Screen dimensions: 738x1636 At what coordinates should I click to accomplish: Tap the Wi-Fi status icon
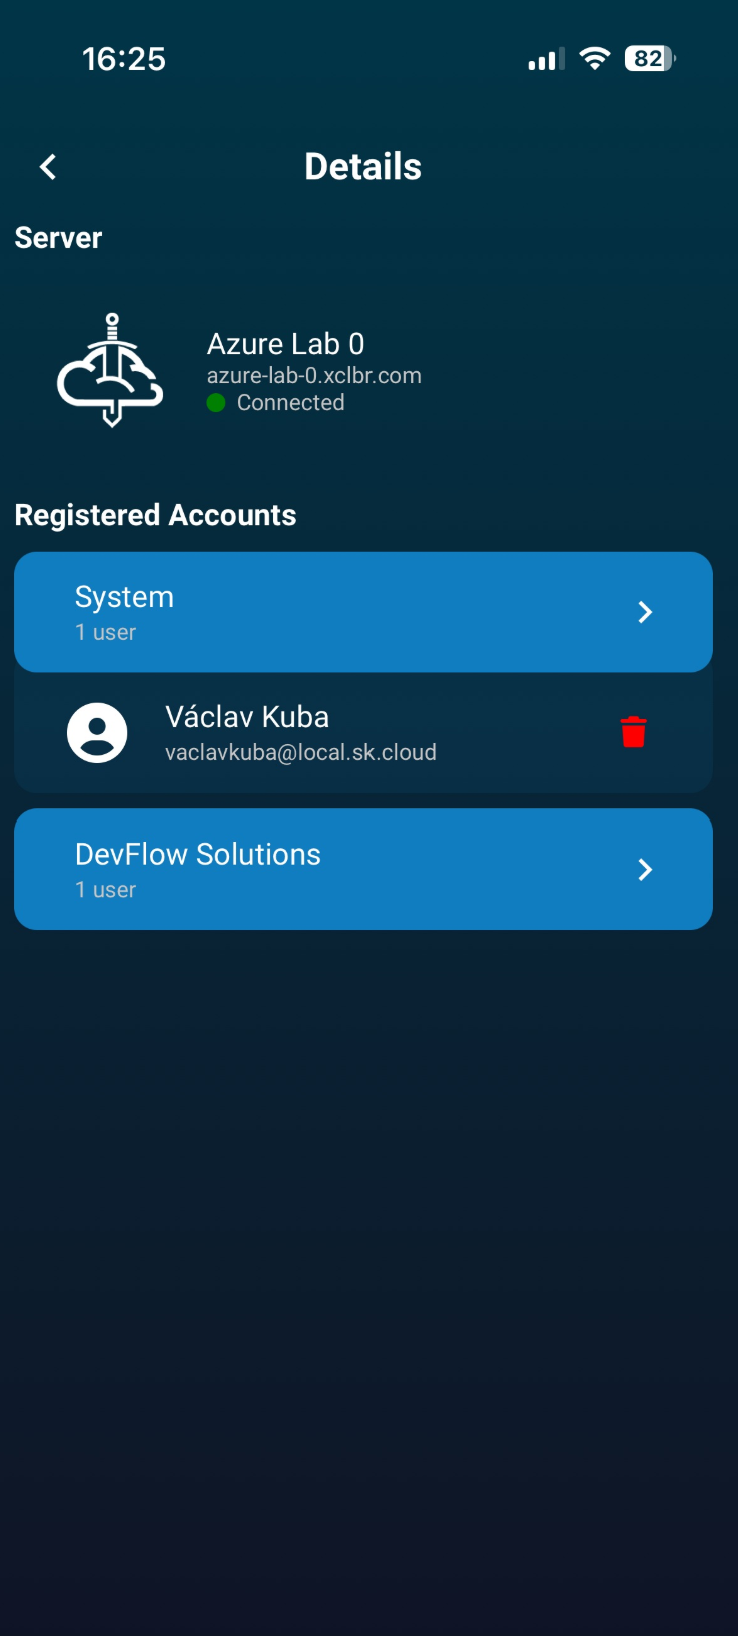click(x=595, y=59)
